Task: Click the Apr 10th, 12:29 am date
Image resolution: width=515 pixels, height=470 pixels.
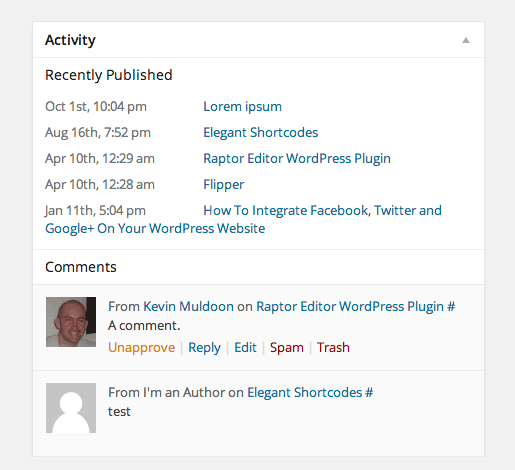Action: click(x=100, y=159)
